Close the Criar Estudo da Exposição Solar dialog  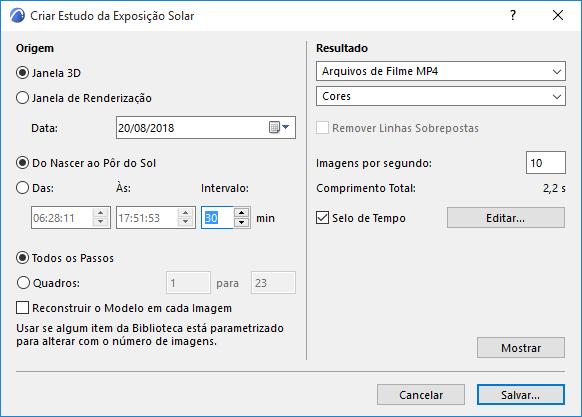tap(558, 15)
